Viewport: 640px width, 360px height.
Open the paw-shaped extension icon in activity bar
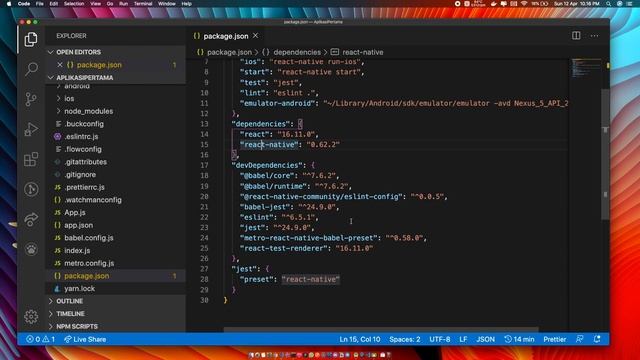31,249
